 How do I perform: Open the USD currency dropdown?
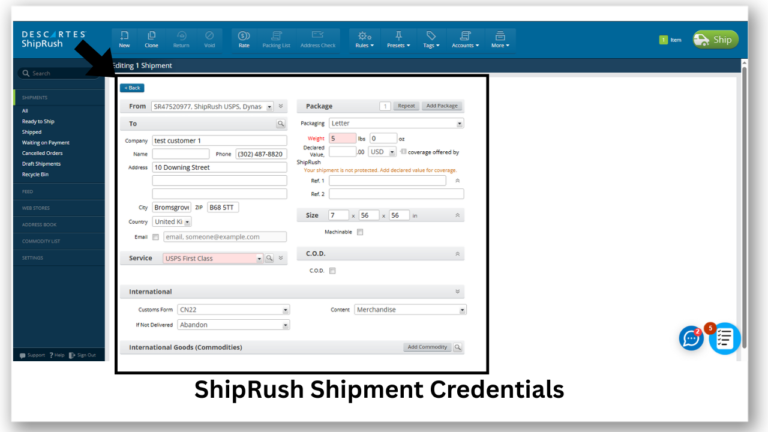pyautogui.click(x=382, y=152)
